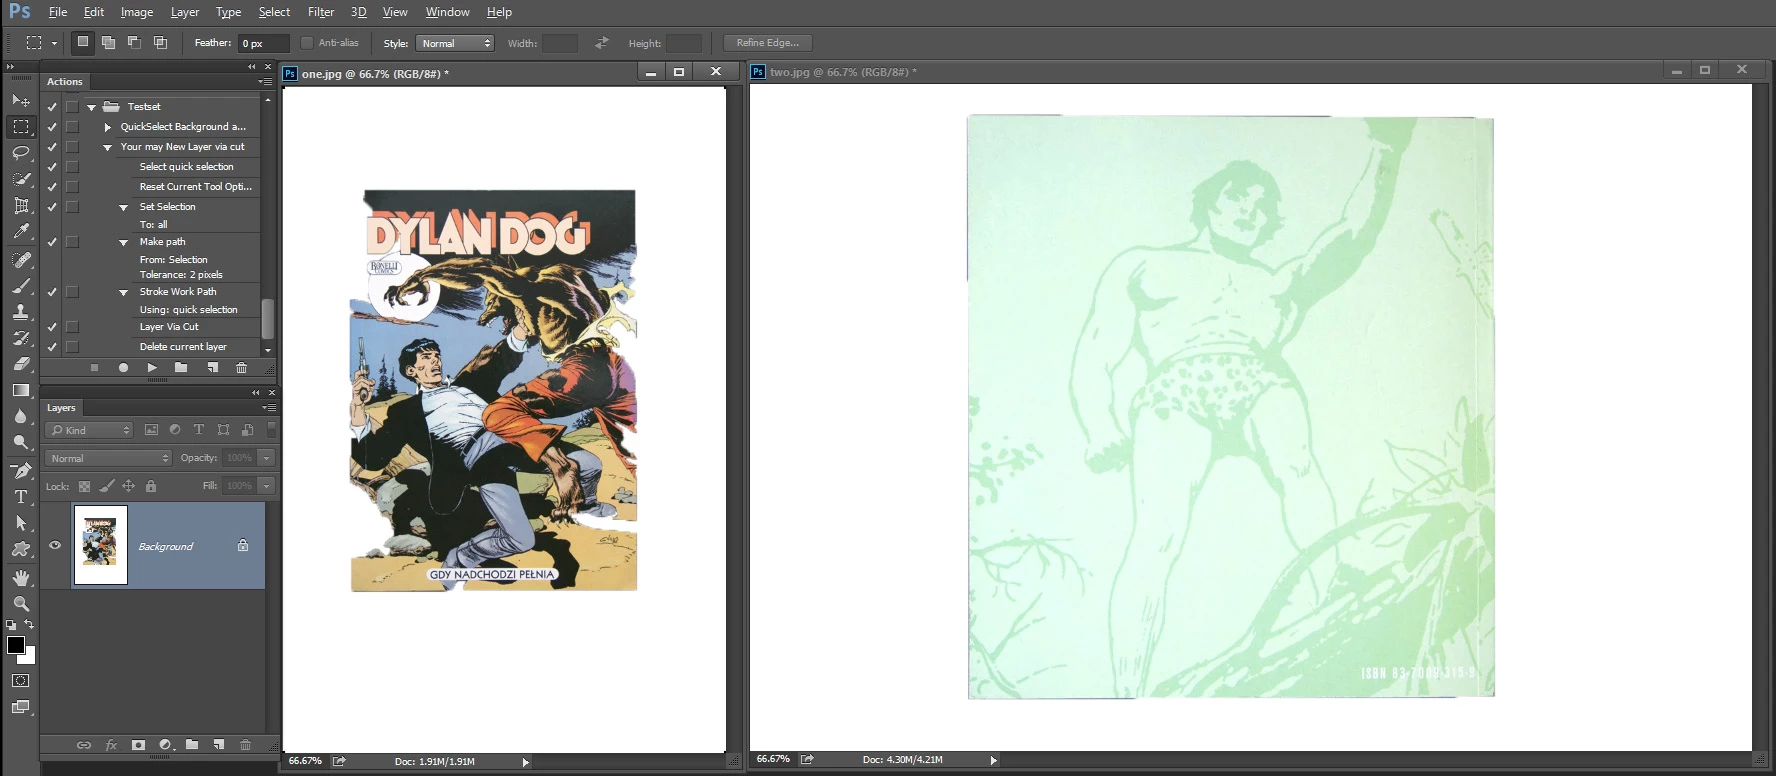The width and height of the screenshot is (1776, 776).
Task: Open the Layer menu
Action: [185, 12]
